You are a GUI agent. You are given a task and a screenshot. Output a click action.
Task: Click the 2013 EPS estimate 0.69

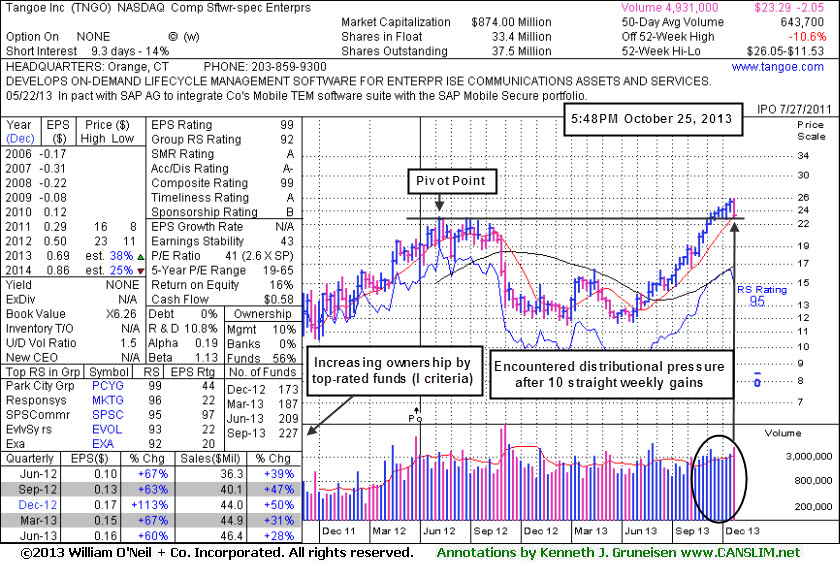point(58,256)
